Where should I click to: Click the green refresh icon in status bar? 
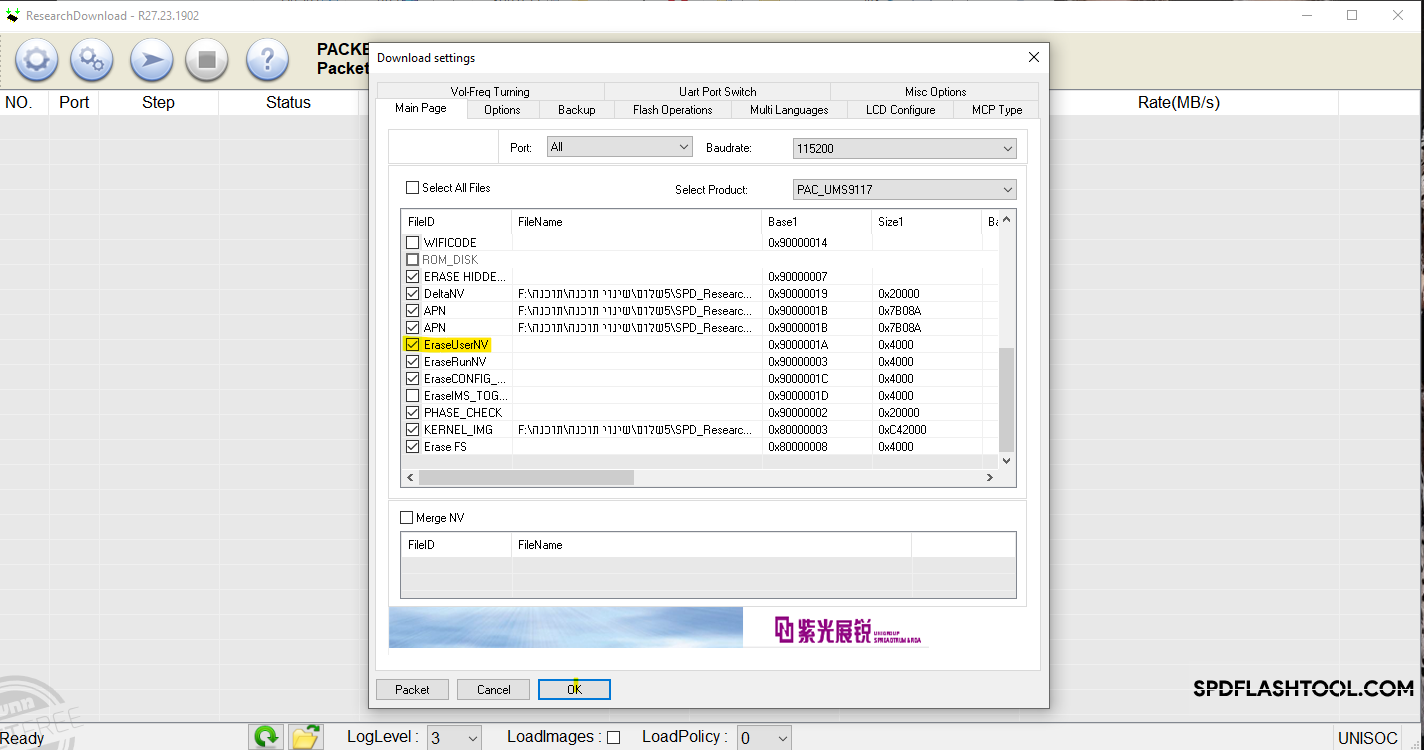(266, 738)
